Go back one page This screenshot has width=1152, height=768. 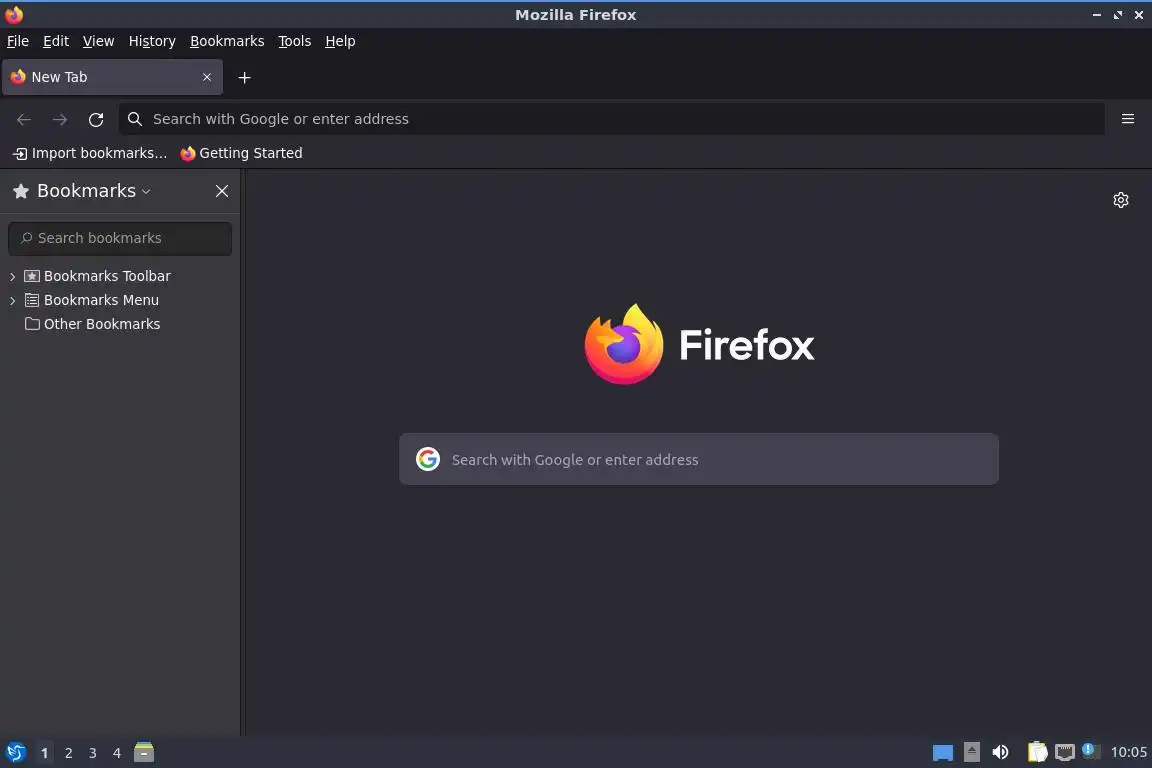[24, 119]
